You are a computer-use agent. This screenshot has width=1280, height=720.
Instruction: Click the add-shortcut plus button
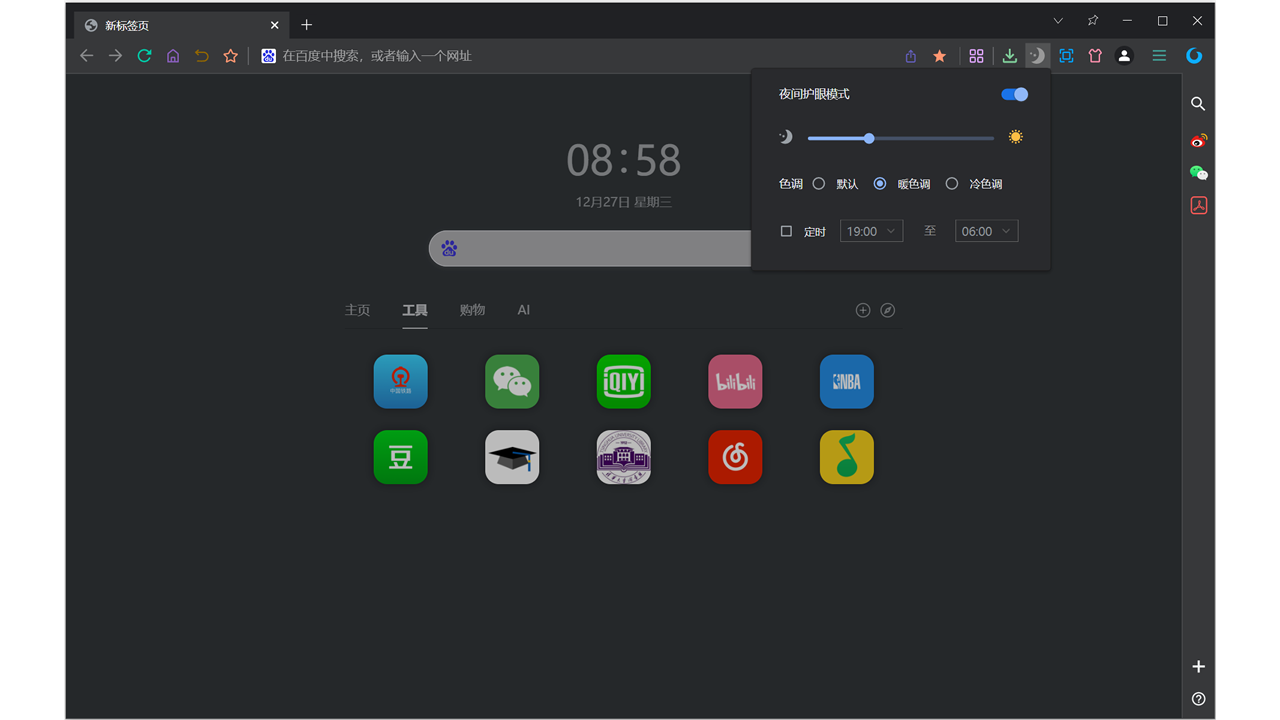point(862,310)
